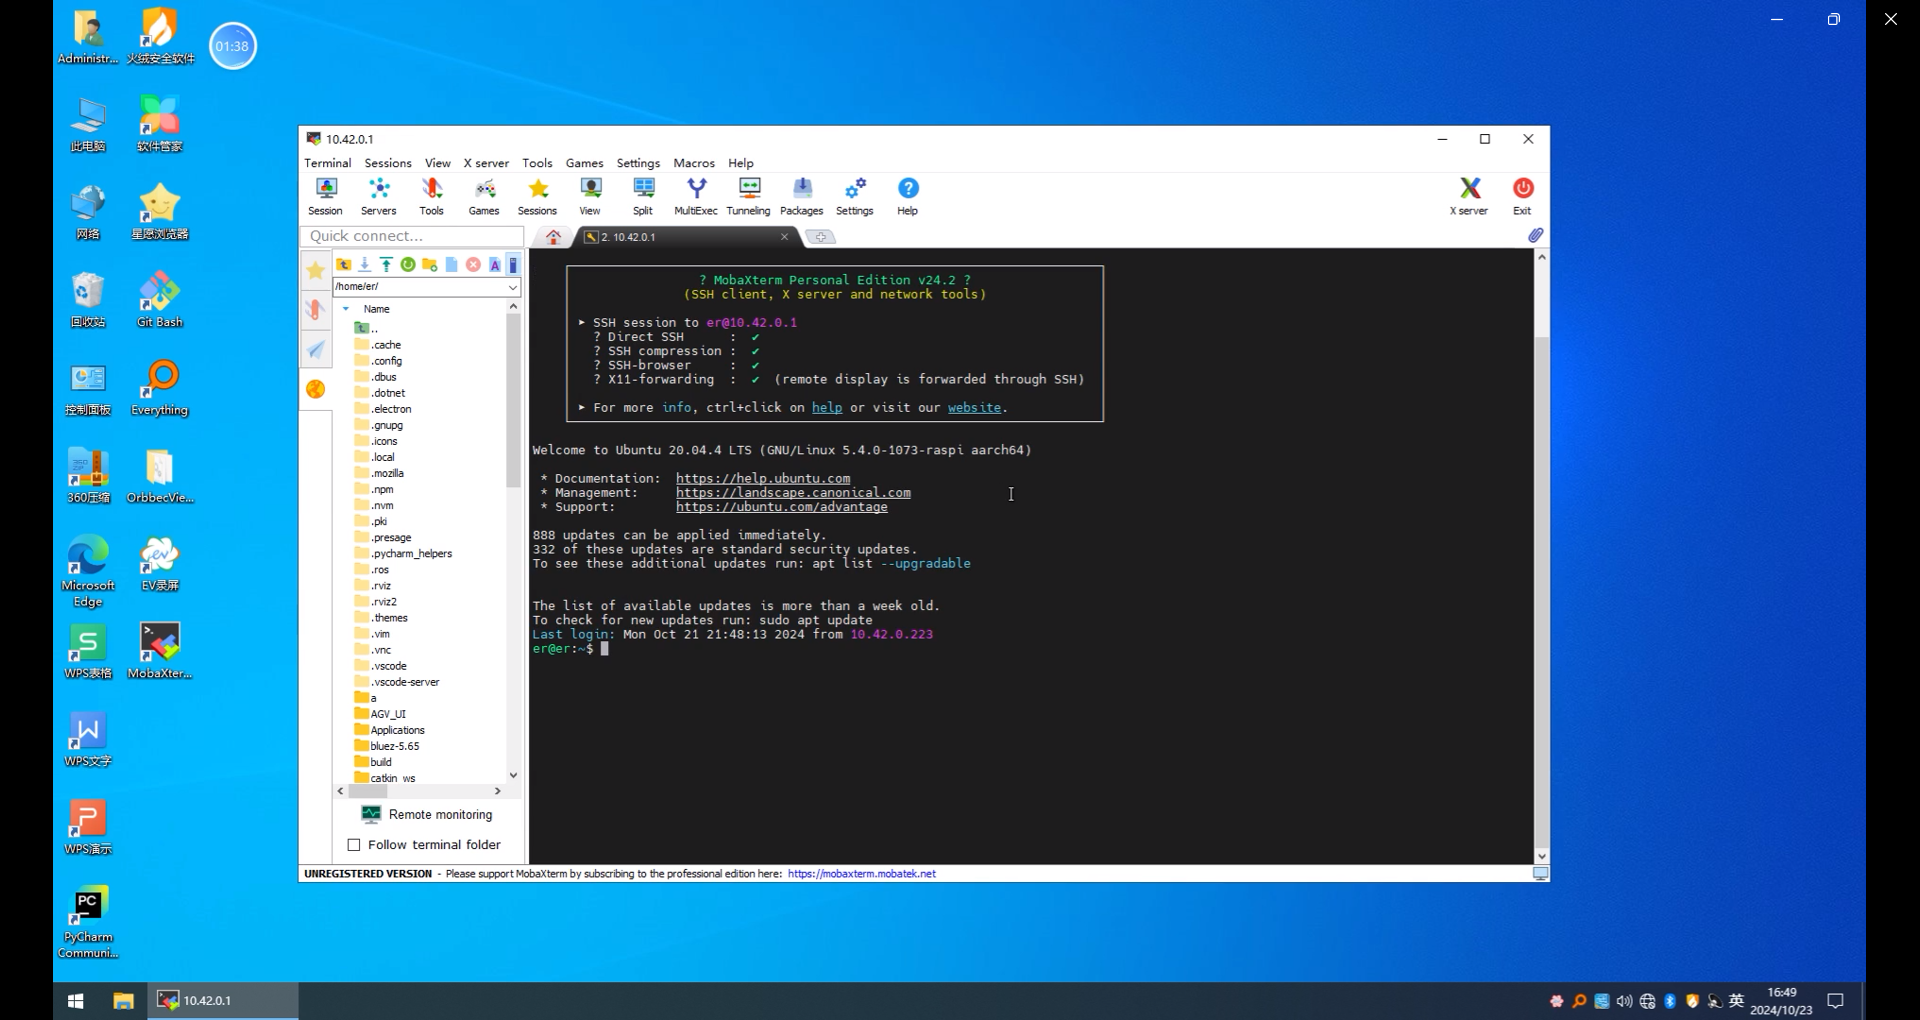Open the Sessions menu
Screen dimensions: 1920x1020
click(x=388, y=163)
